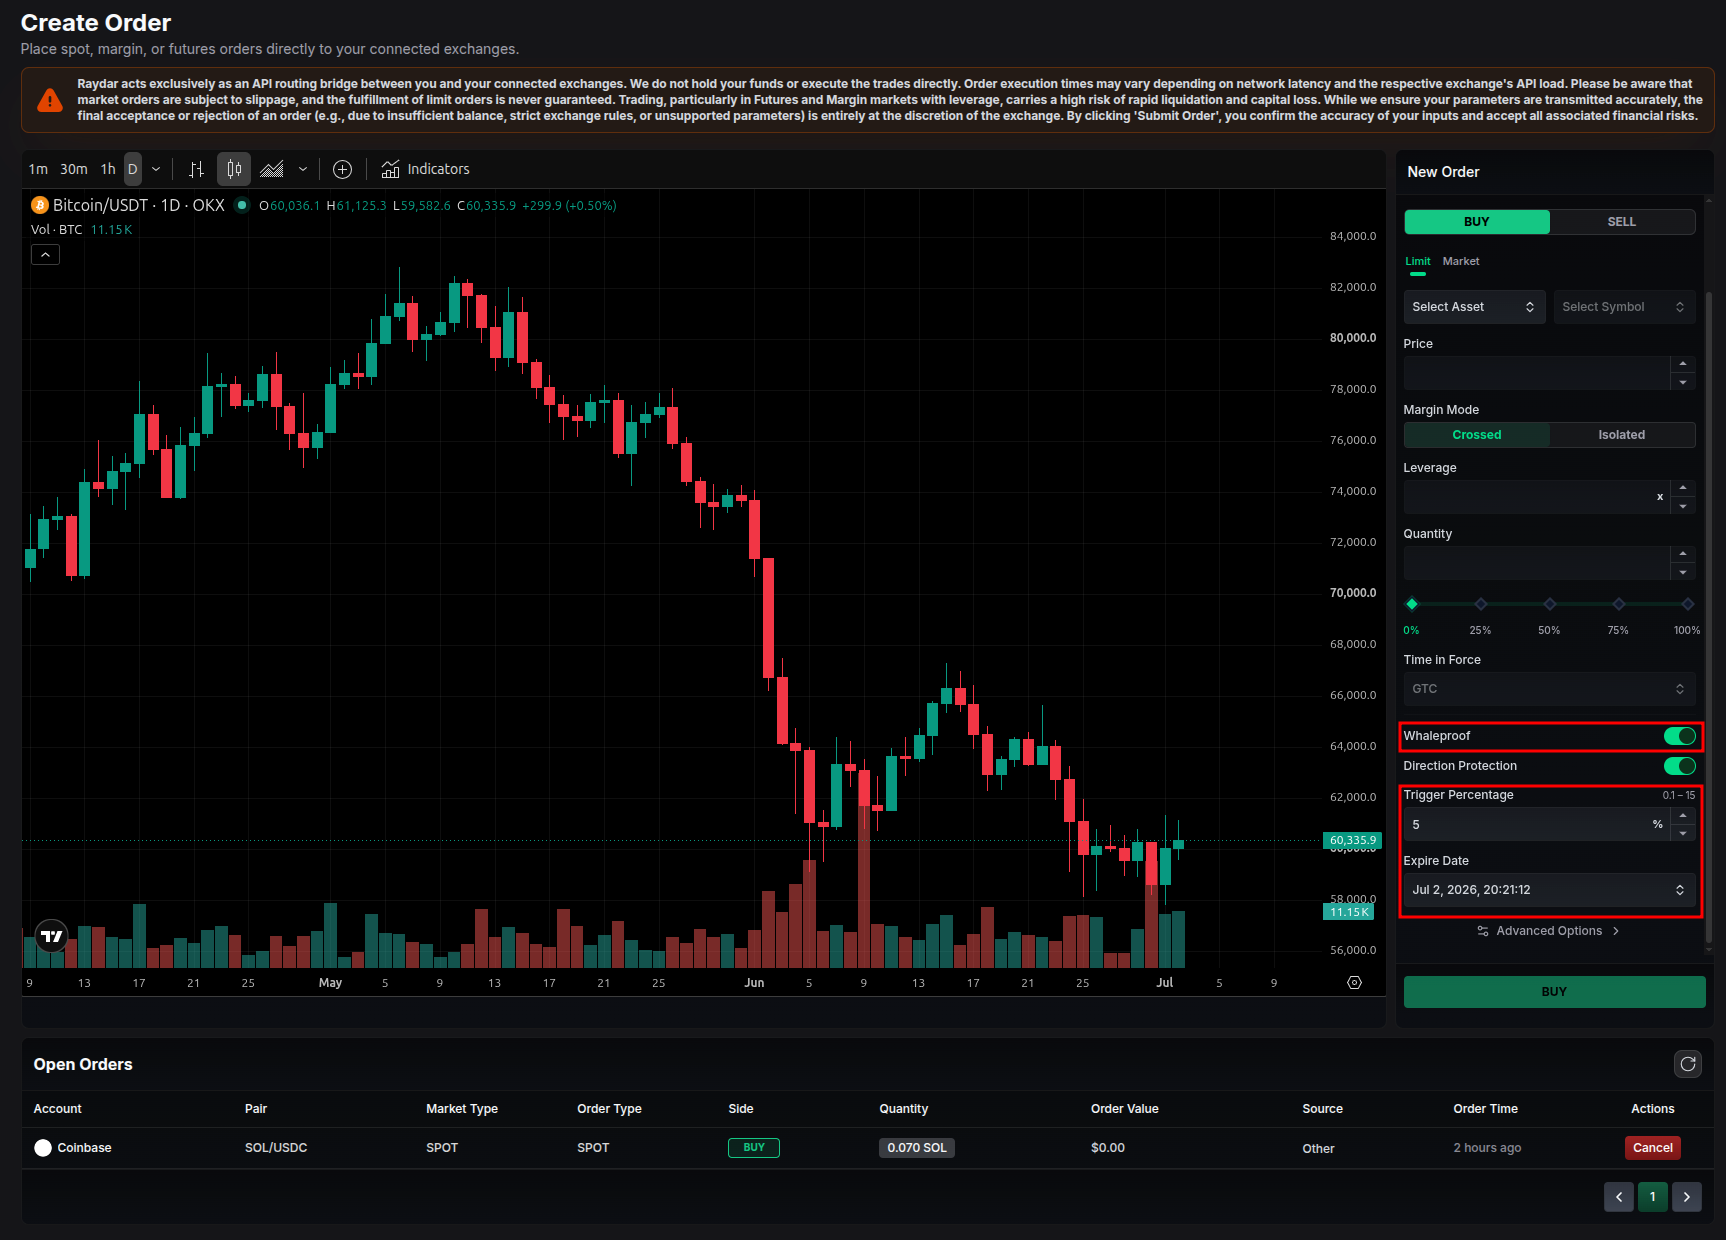Viewport: 1726px width, 1240px height.
Task: Switch to Market order type
Action: point(1461,261)
